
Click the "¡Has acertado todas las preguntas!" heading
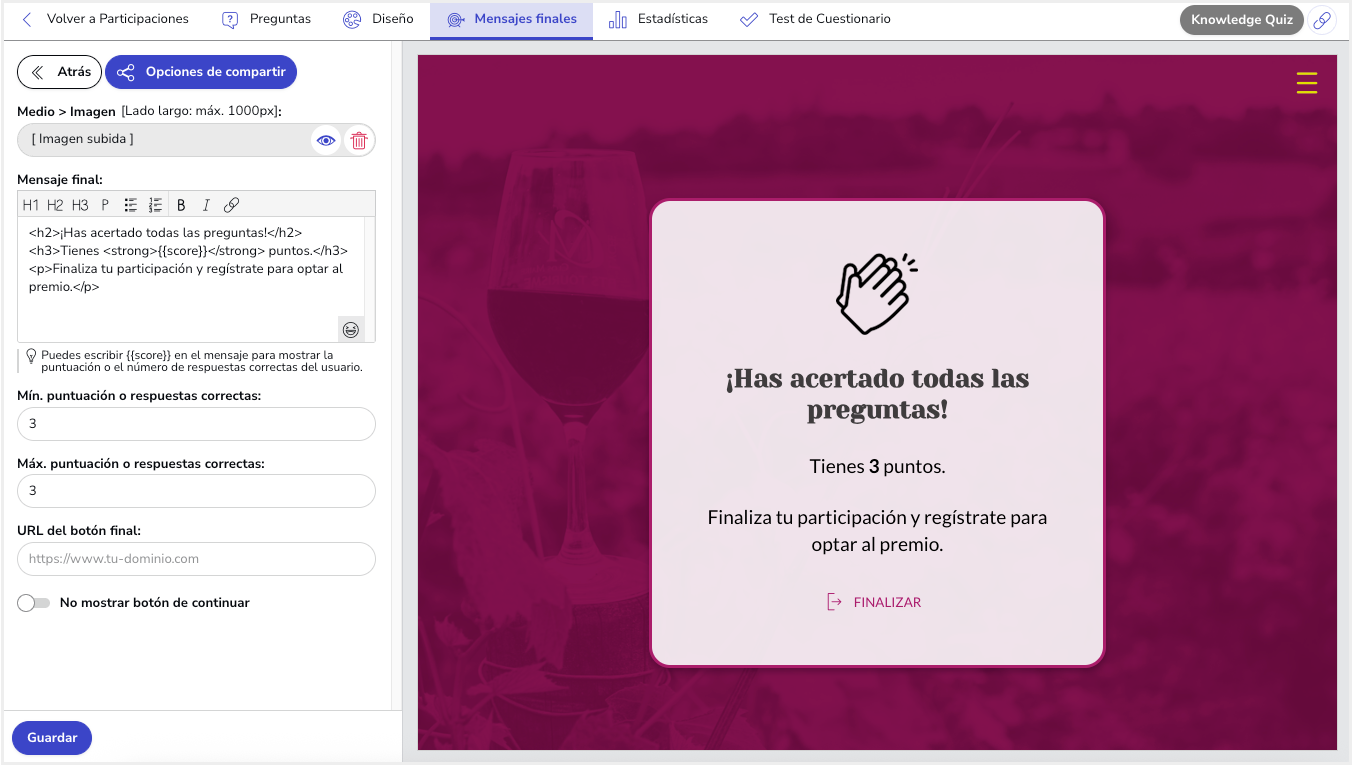point(877,394)
